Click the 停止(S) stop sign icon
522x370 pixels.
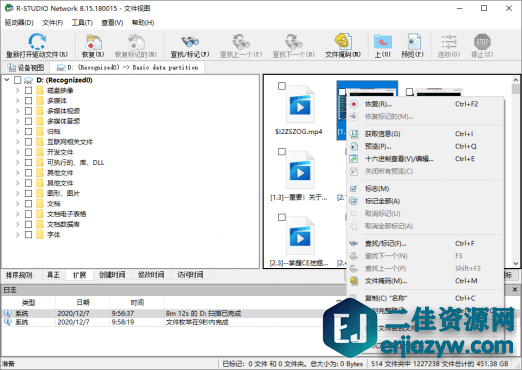coord(482,42)
